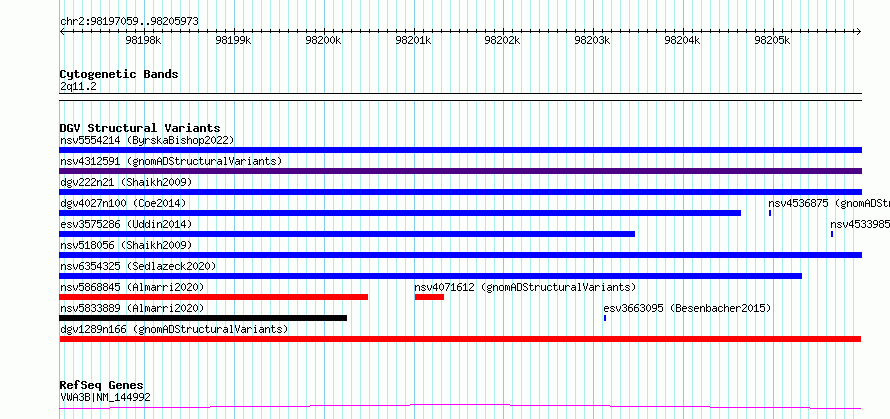
Task: Click the 98201k ruler tick label
Action: [413, 40]
